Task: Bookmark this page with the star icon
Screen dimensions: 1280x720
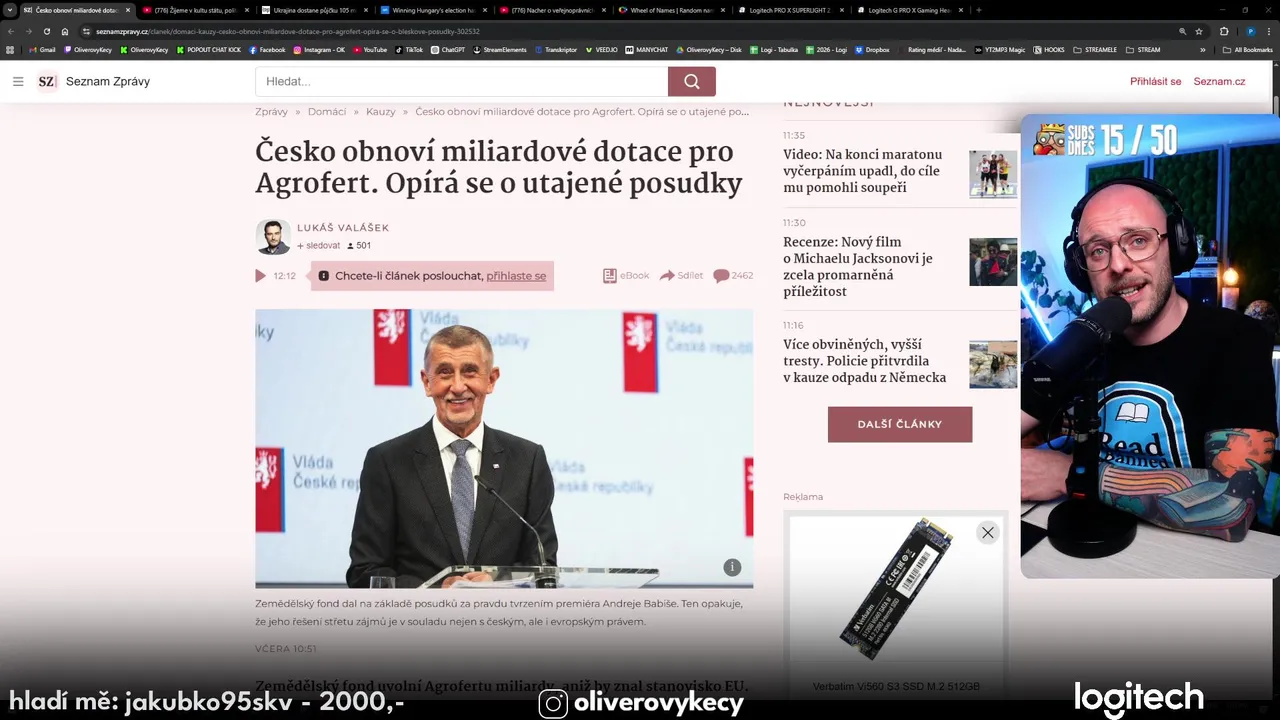Action: click(1199, 31)
